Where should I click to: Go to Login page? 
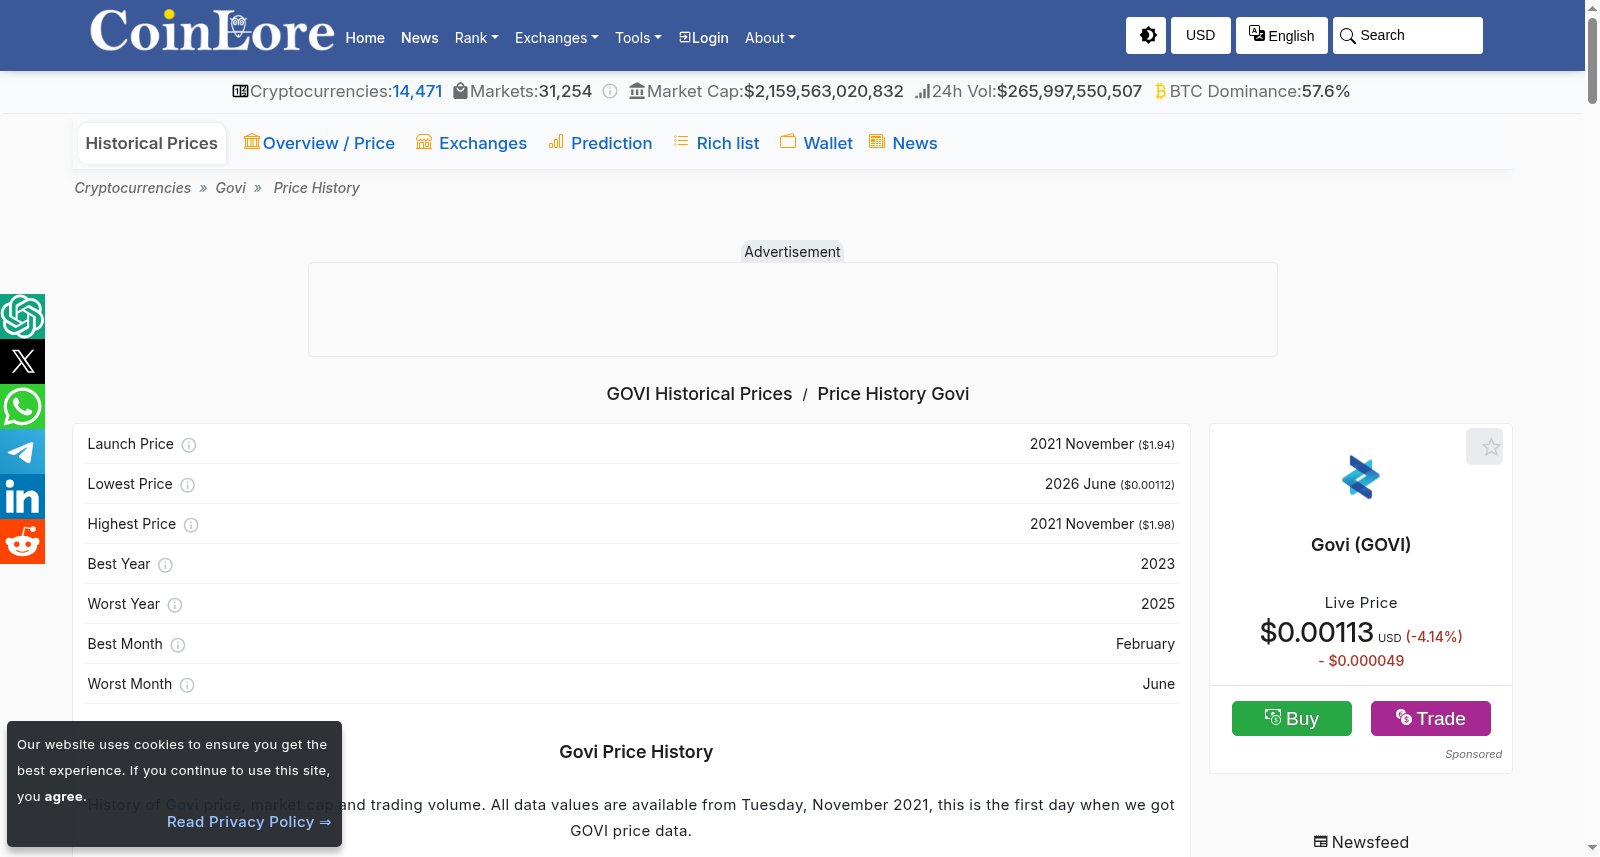[704, 38]
